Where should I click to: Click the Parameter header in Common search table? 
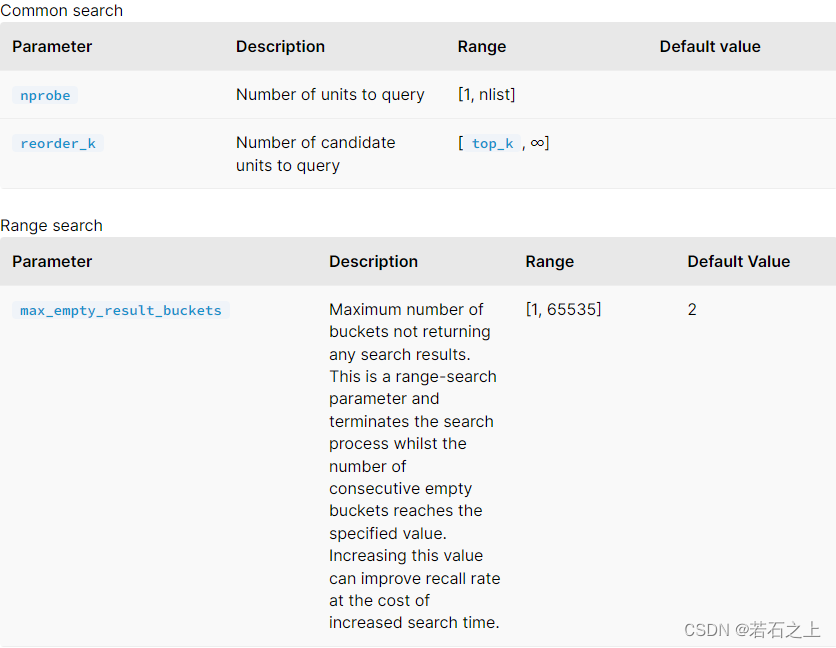pos(52,46)
